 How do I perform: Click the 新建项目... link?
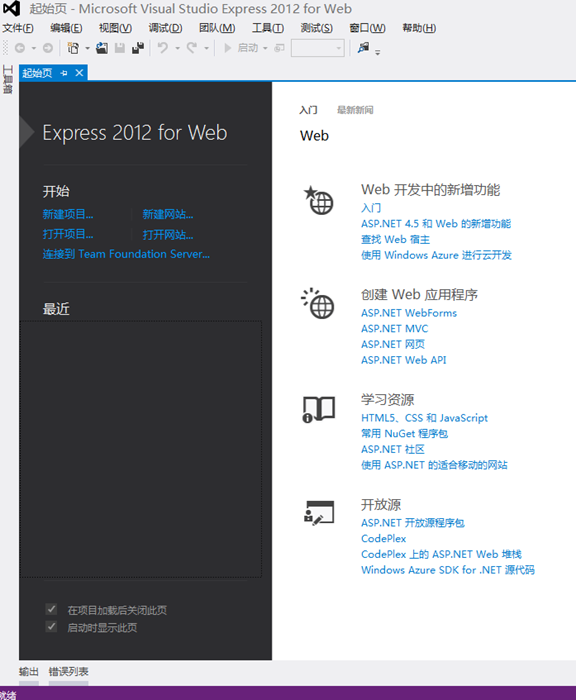(x=68, y=214)
